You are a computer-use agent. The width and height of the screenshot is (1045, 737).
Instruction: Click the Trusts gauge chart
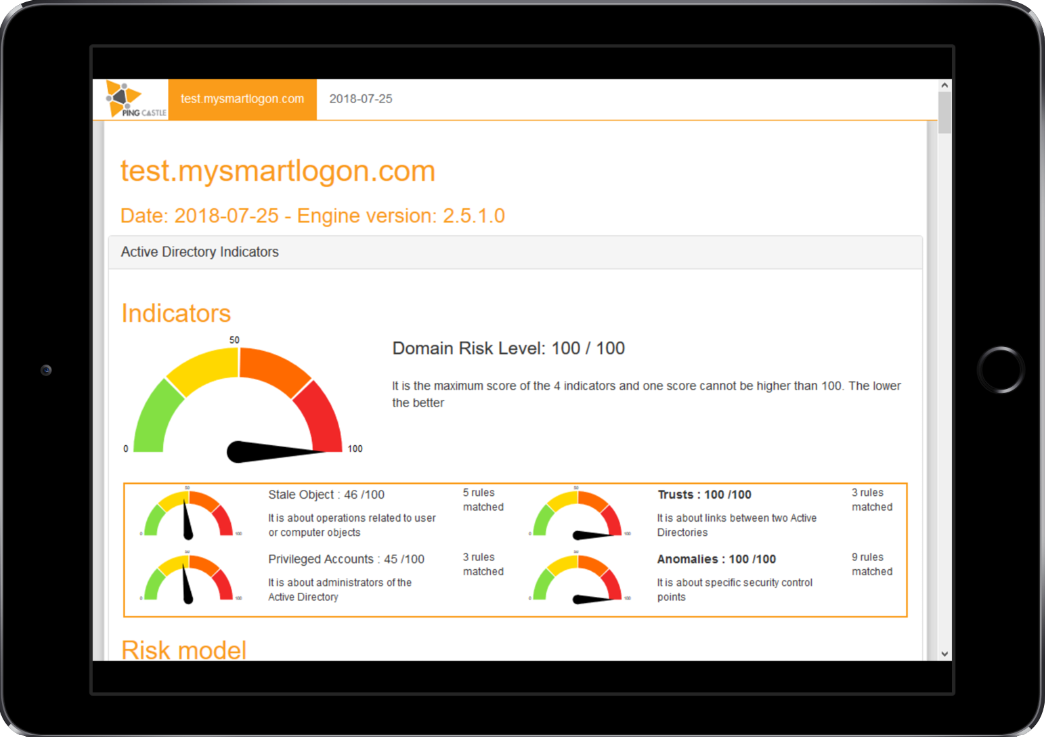579,512
